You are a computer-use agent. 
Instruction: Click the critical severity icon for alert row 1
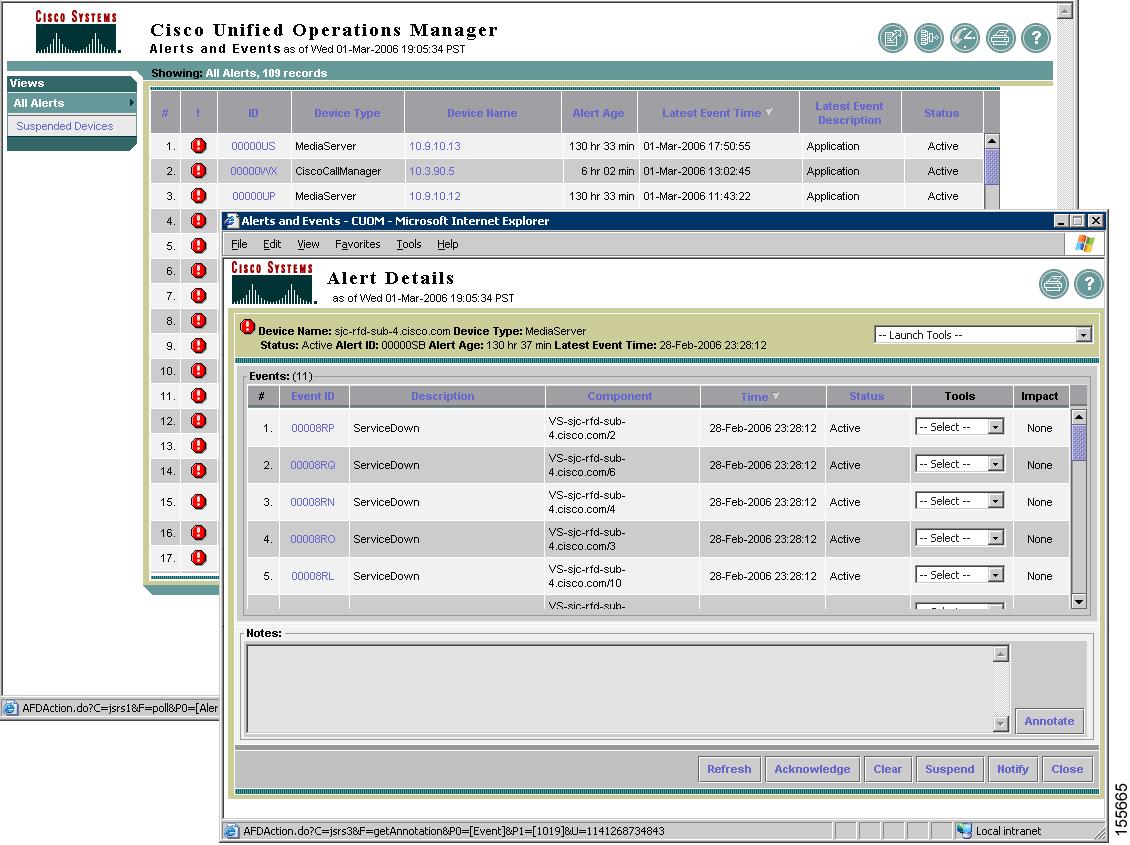199,146
